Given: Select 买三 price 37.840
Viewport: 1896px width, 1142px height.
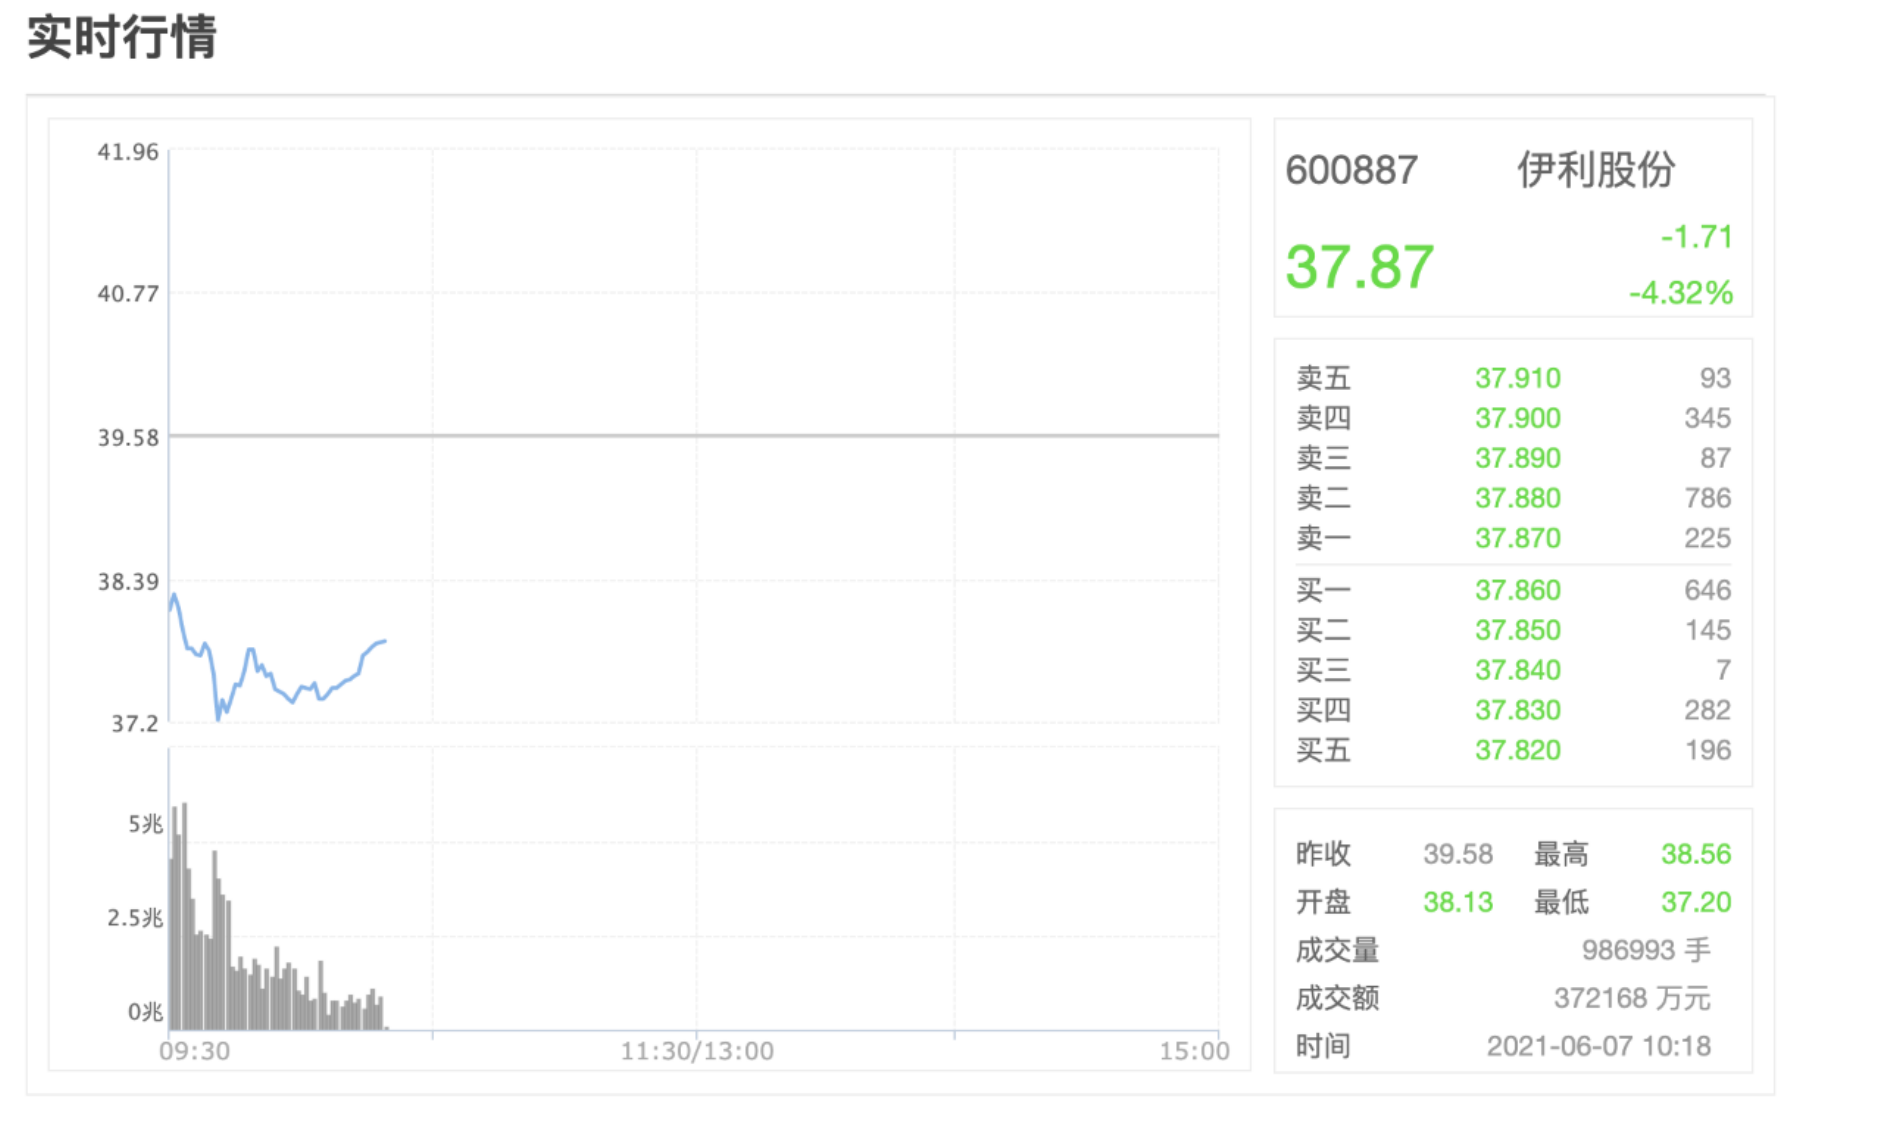Looking at the screenshot, I should coord(1517,670).
